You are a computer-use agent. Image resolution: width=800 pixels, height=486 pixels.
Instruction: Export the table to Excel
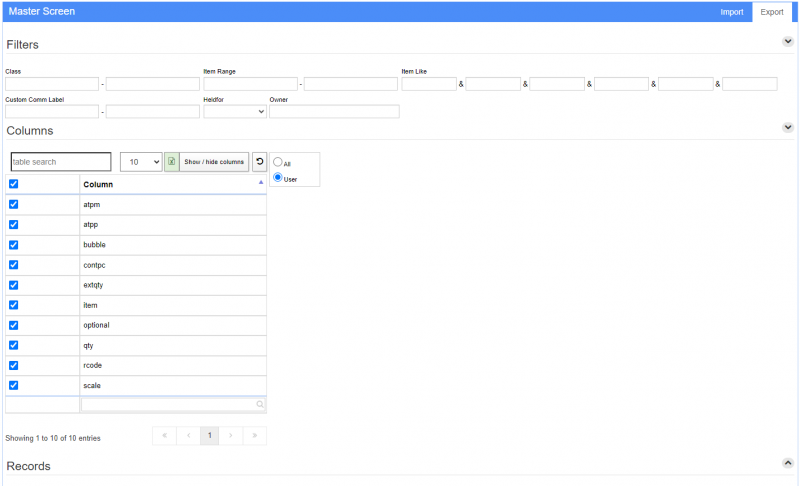pyautogui.click(x=171, y=161)
